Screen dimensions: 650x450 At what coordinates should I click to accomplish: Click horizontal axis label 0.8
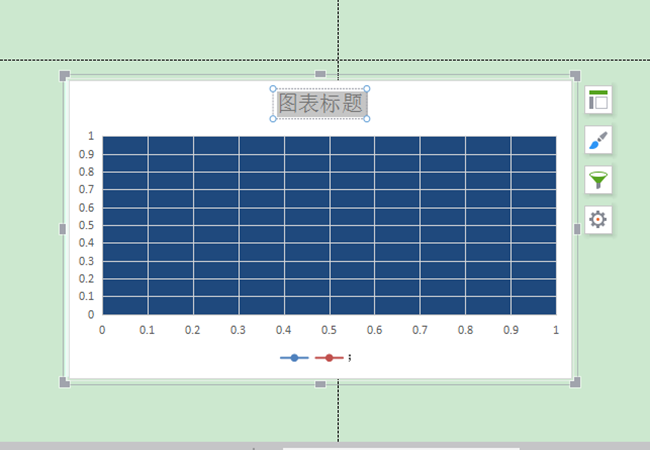pos(465,330)
